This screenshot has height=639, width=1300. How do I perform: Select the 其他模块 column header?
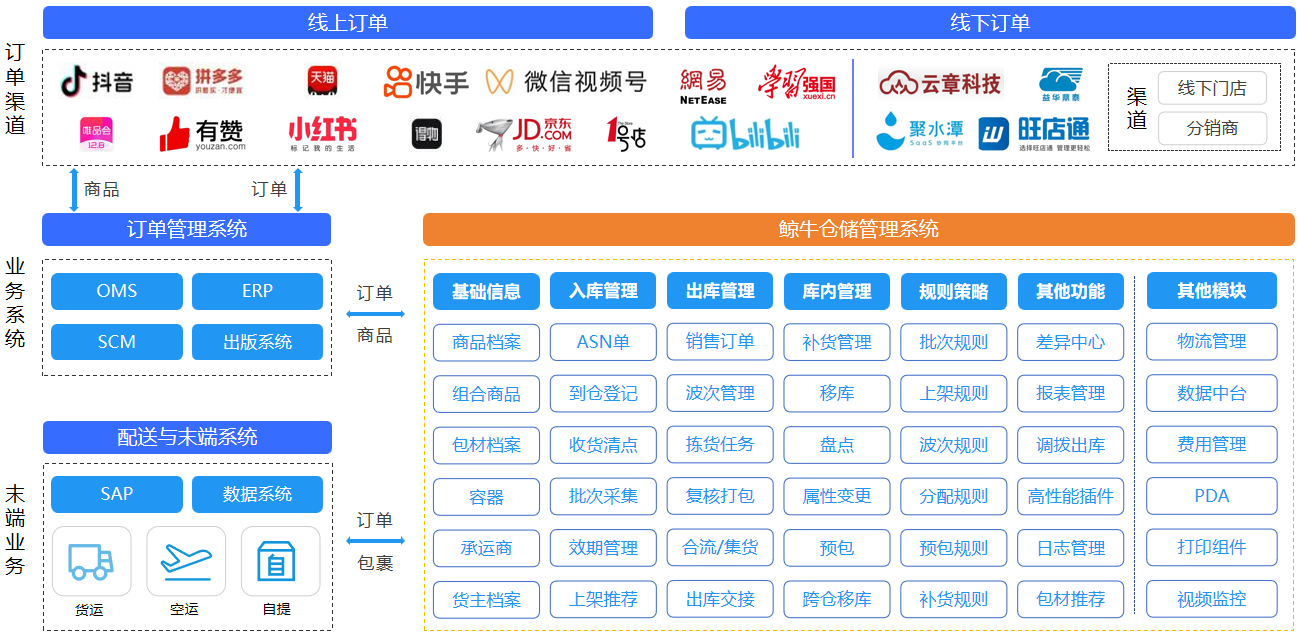tap(1212, 291)
